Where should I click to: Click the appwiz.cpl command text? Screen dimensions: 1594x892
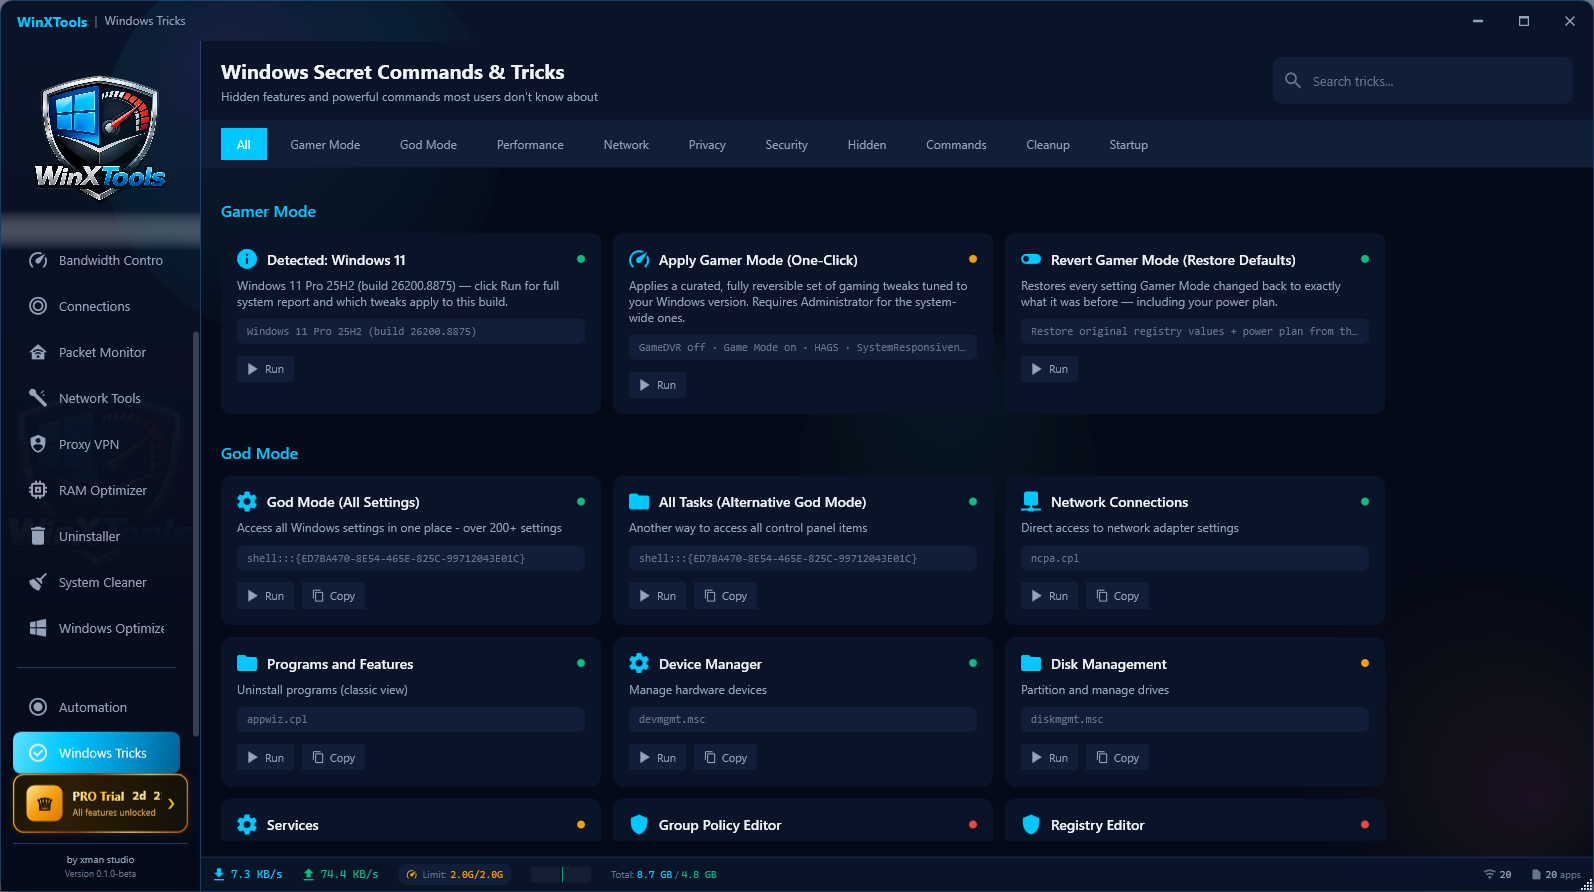(277, 719)
